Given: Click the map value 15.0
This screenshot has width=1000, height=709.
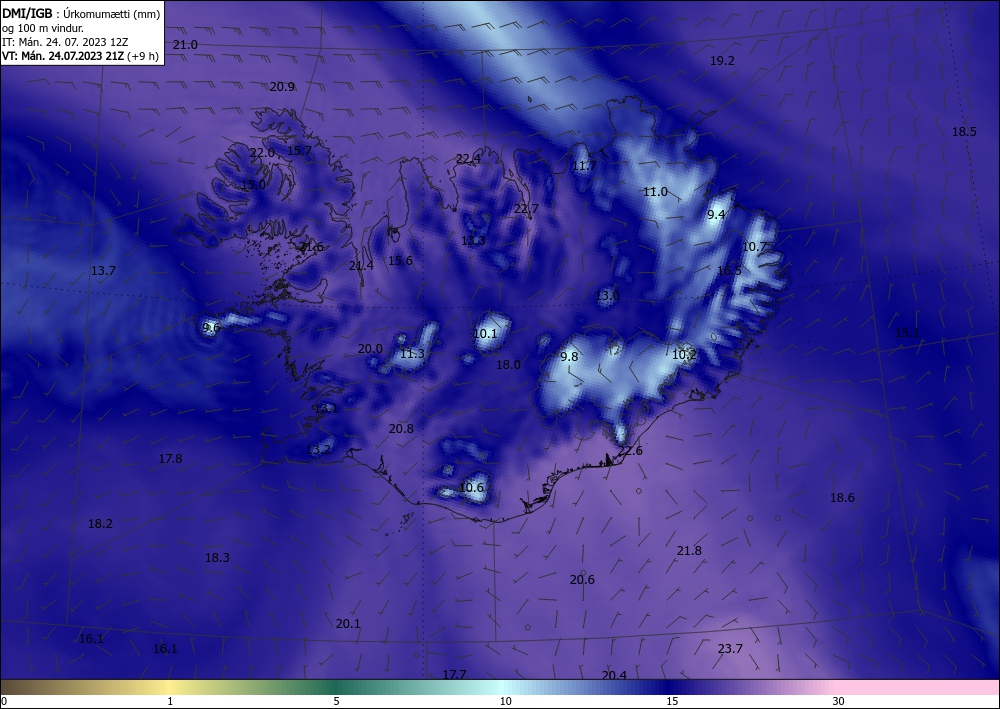Looking at the screenshot, I should coord(253,185).
